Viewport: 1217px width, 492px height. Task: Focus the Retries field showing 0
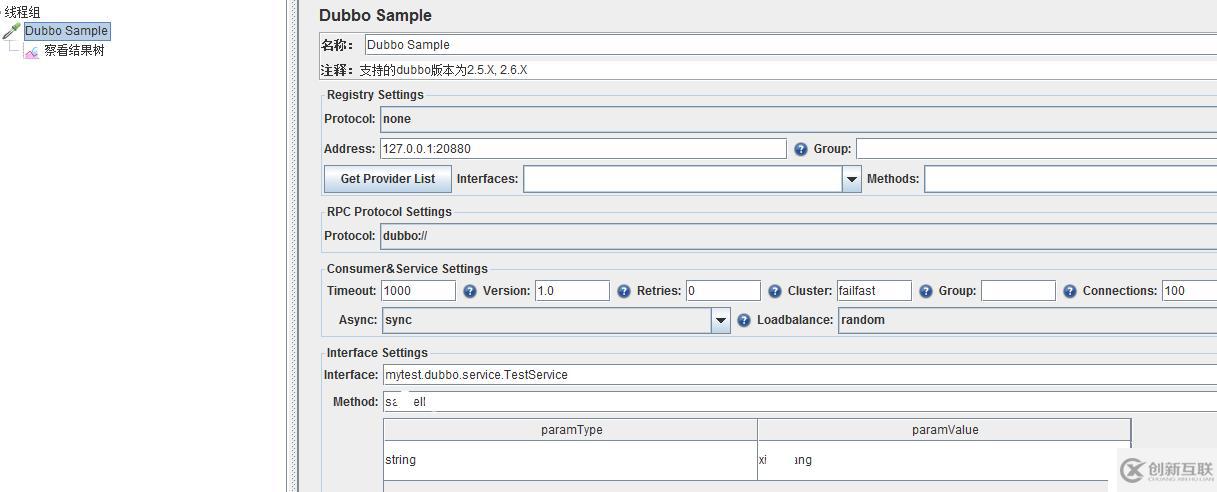723,291
